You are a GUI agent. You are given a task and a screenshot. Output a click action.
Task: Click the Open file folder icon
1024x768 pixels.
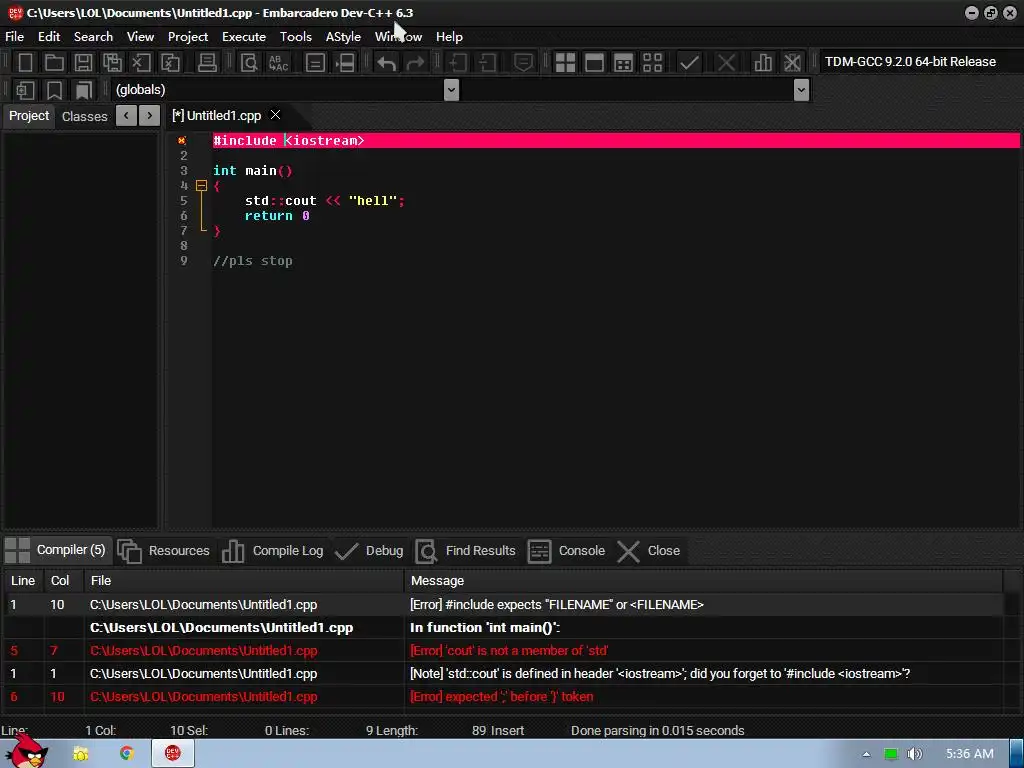tap(54, 63)
